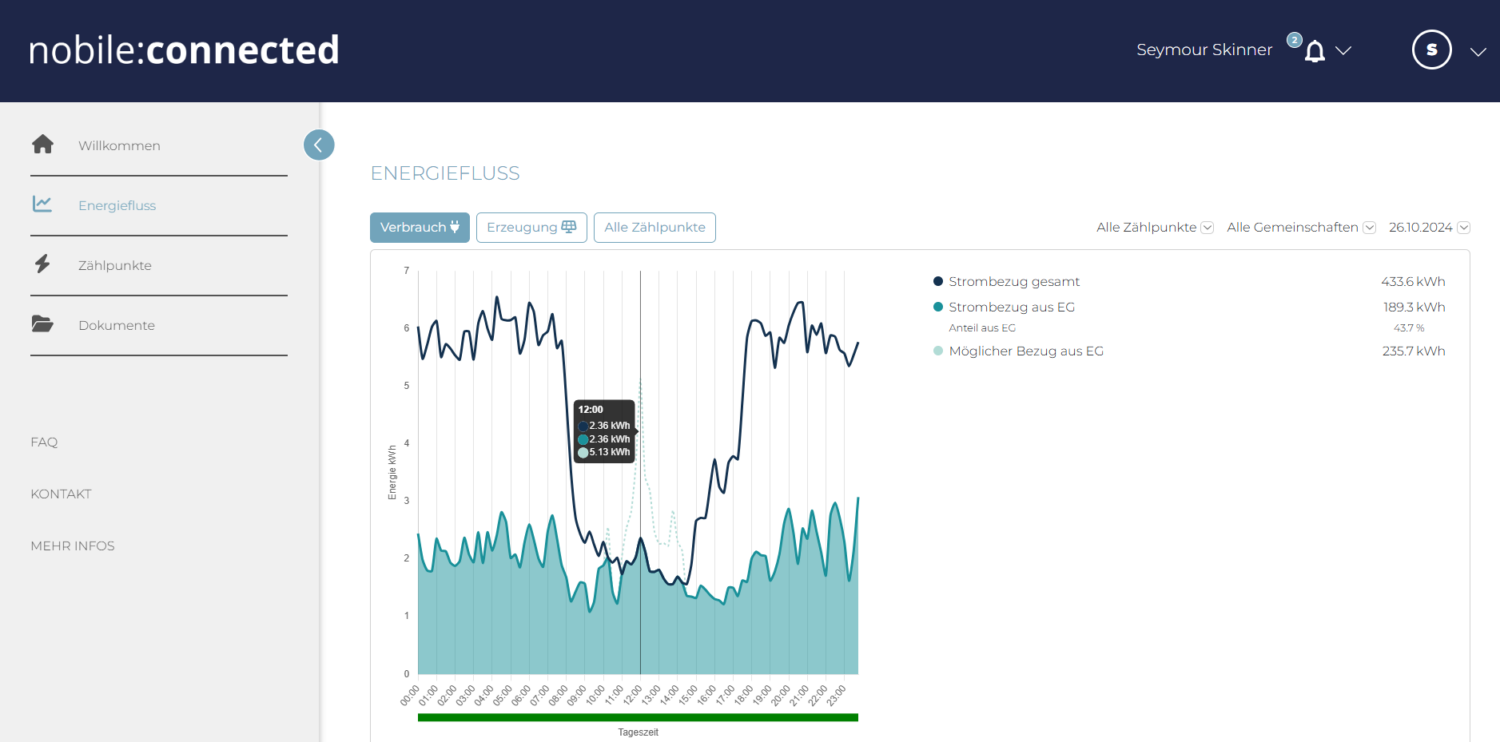
Task: Open notifications via the bell icon
Action: [x=1315, y=51]
